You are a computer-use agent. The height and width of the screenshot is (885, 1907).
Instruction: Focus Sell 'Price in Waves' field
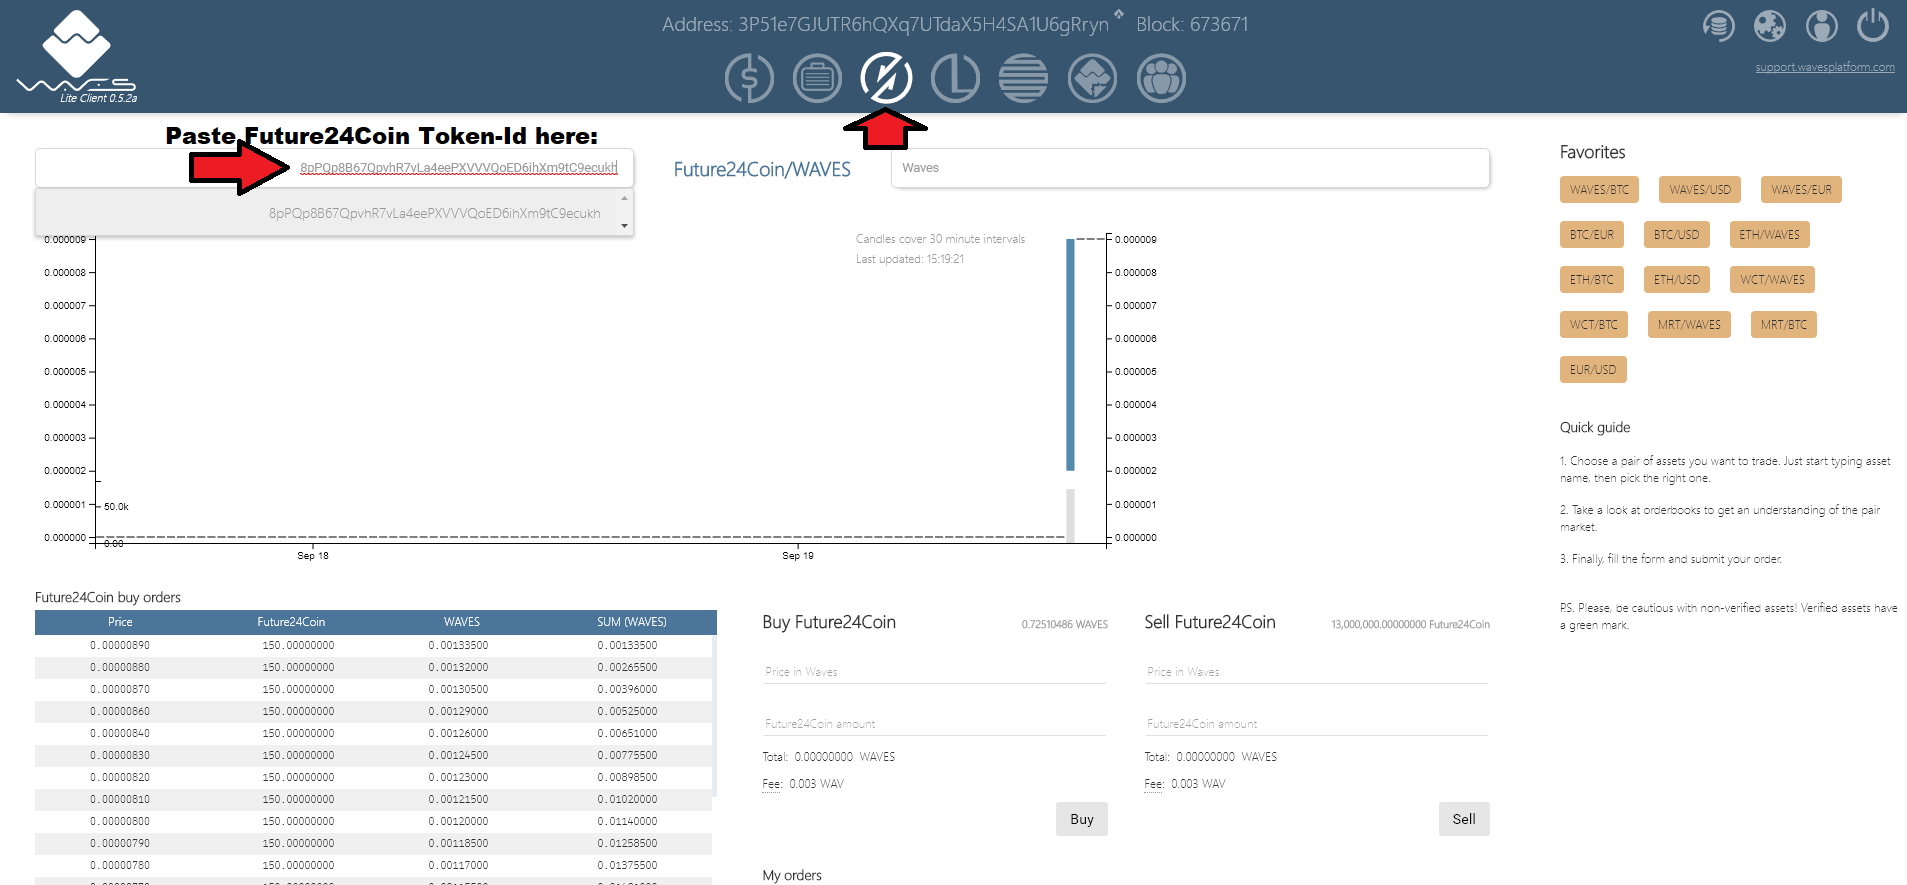click(x=1316, y=672)
